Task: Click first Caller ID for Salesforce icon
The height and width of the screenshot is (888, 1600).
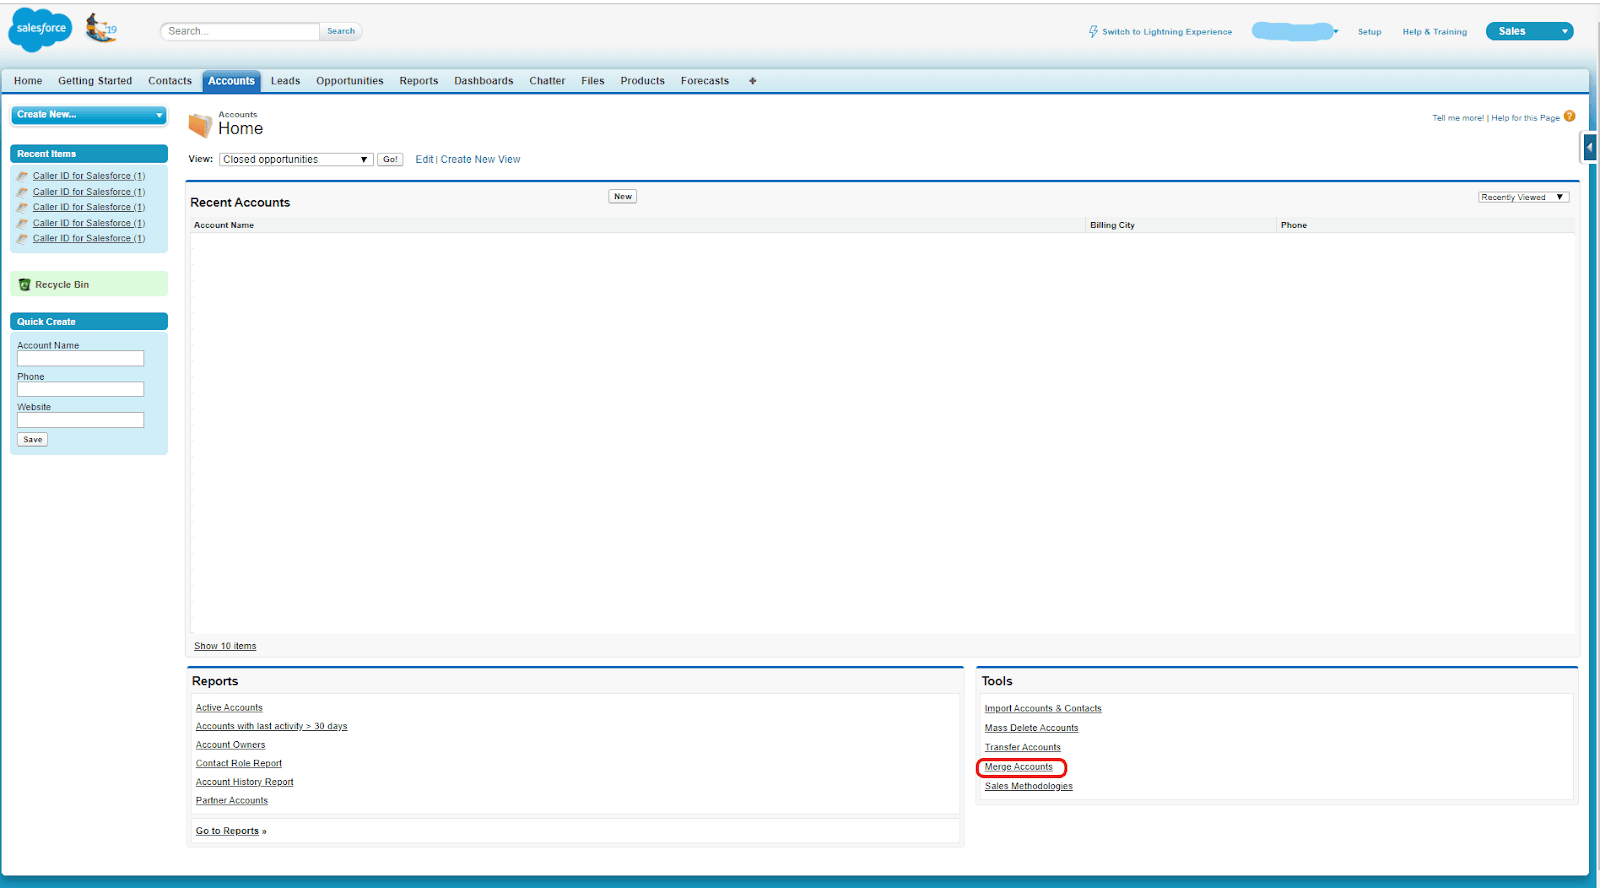Action: point(23,176)
